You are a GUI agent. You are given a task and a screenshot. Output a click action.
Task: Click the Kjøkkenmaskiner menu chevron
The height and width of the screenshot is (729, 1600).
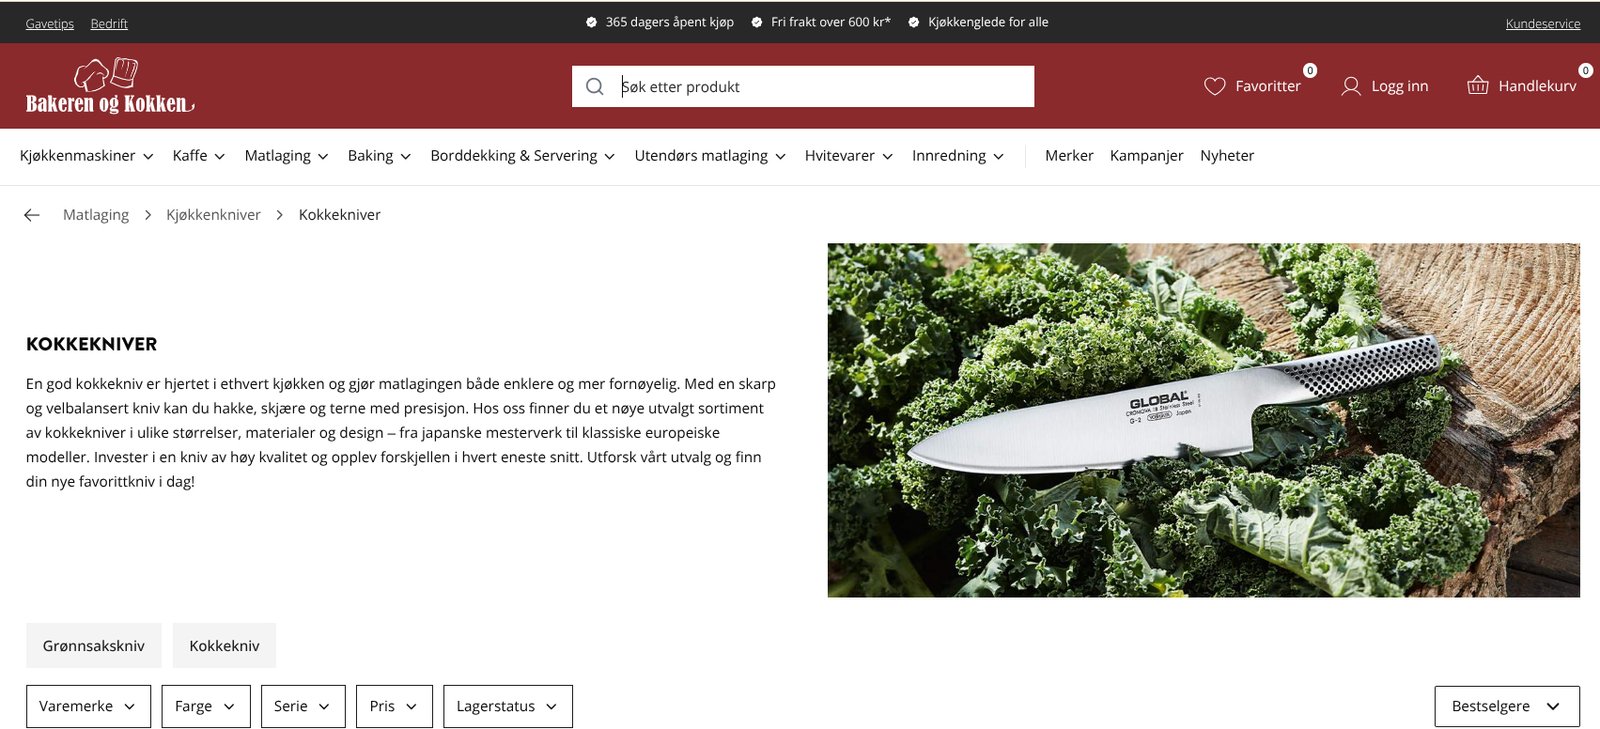tap(148, 156)
